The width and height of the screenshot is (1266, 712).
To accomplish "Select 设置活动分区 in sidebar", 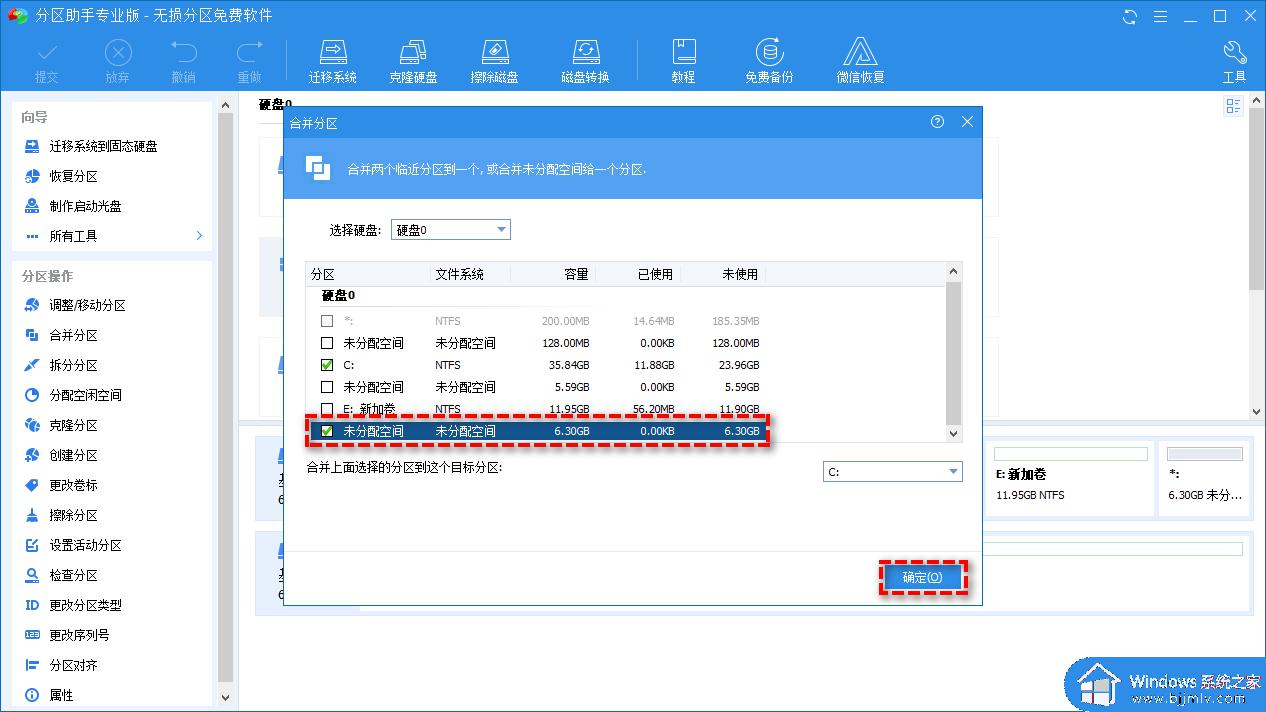I will [85, 545].
